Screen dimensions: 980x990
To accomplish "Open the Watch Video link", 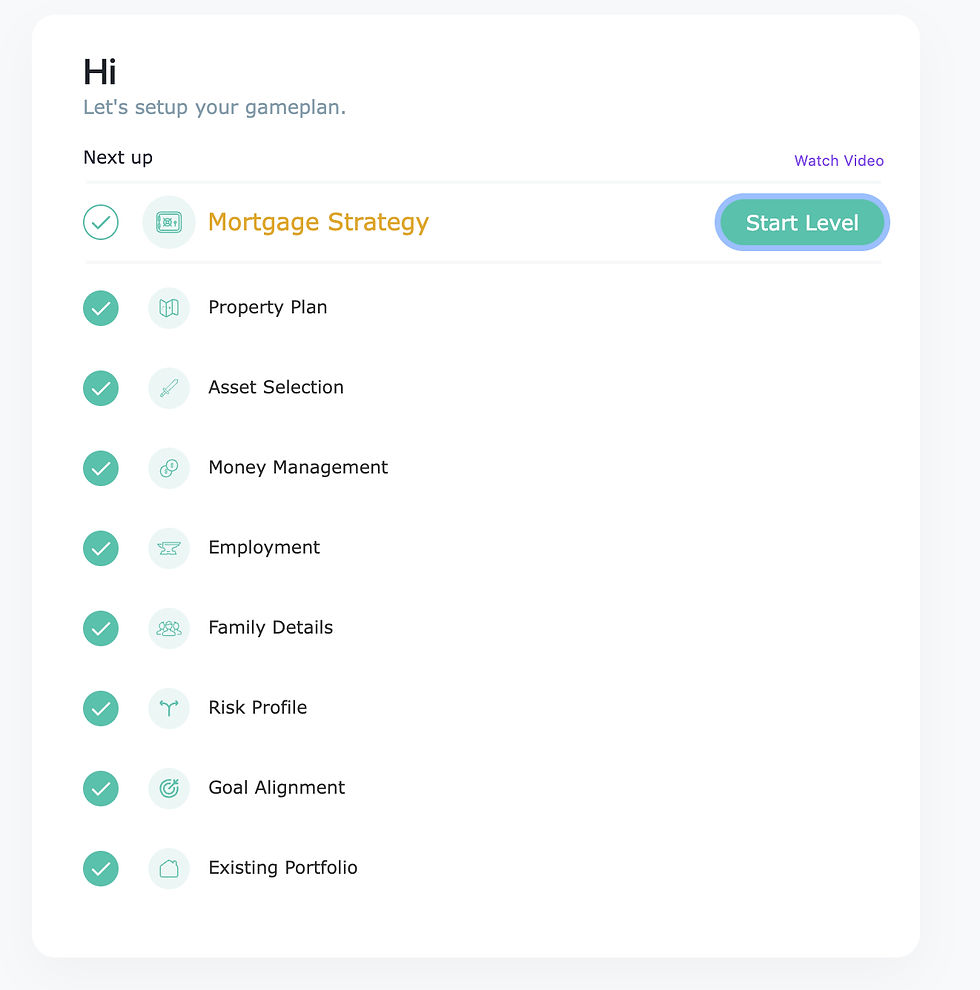I will click(x=838, y=161).
